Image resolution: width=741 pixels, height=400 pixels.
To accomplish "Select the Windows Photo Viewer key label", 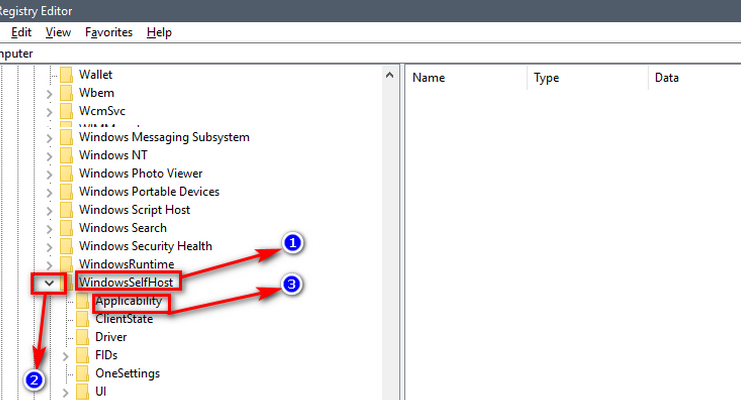I will point(141,174).
